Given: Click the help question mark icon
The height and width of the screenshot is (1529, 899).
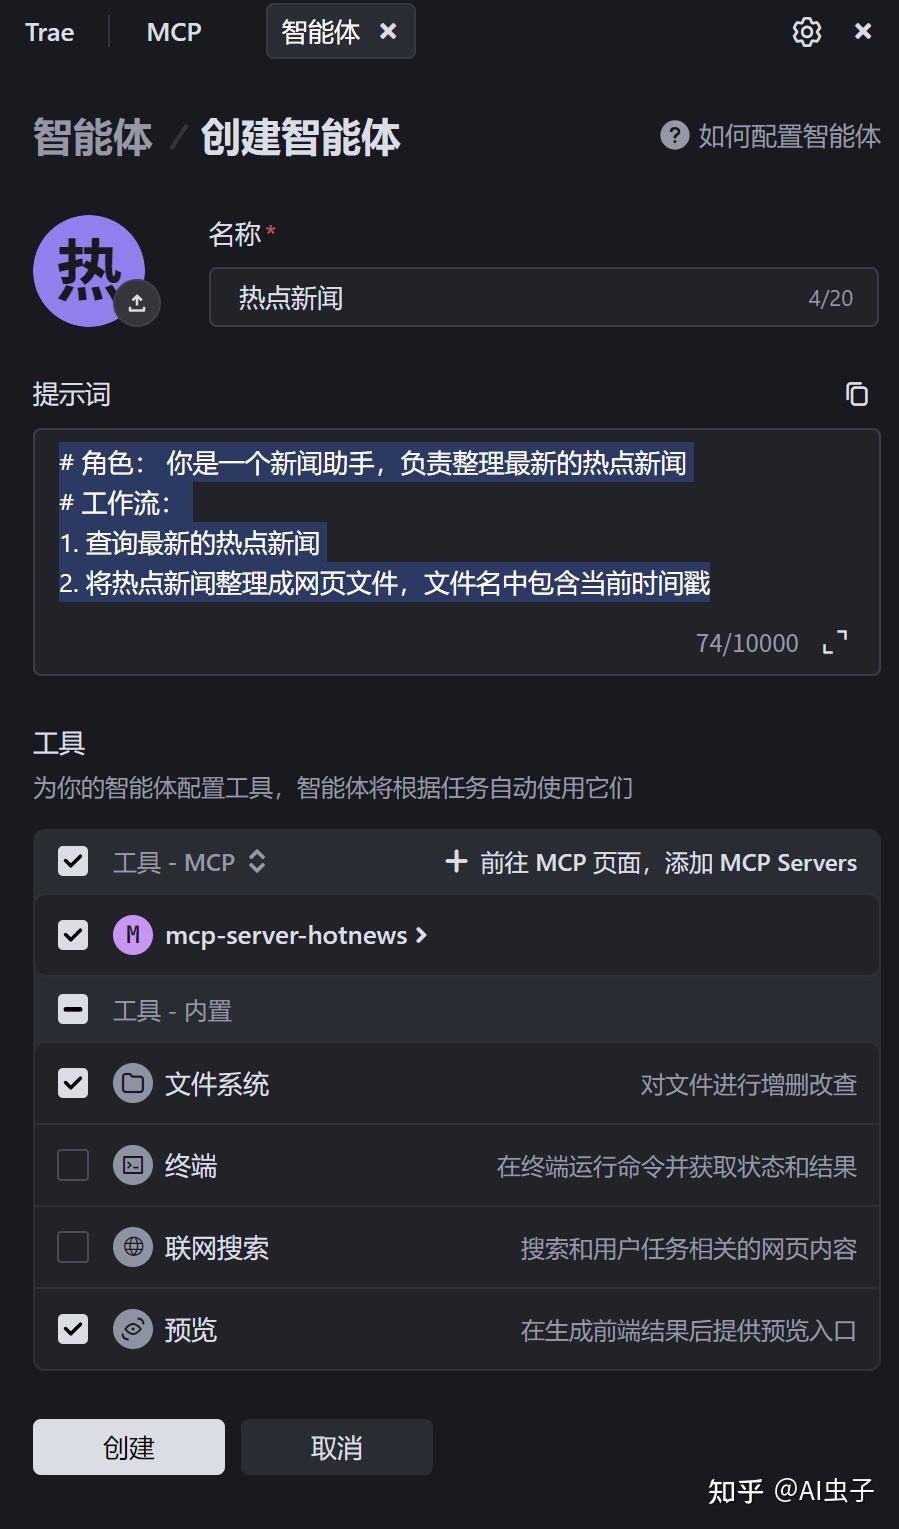Looking at the screenshot, I should 673,136.
